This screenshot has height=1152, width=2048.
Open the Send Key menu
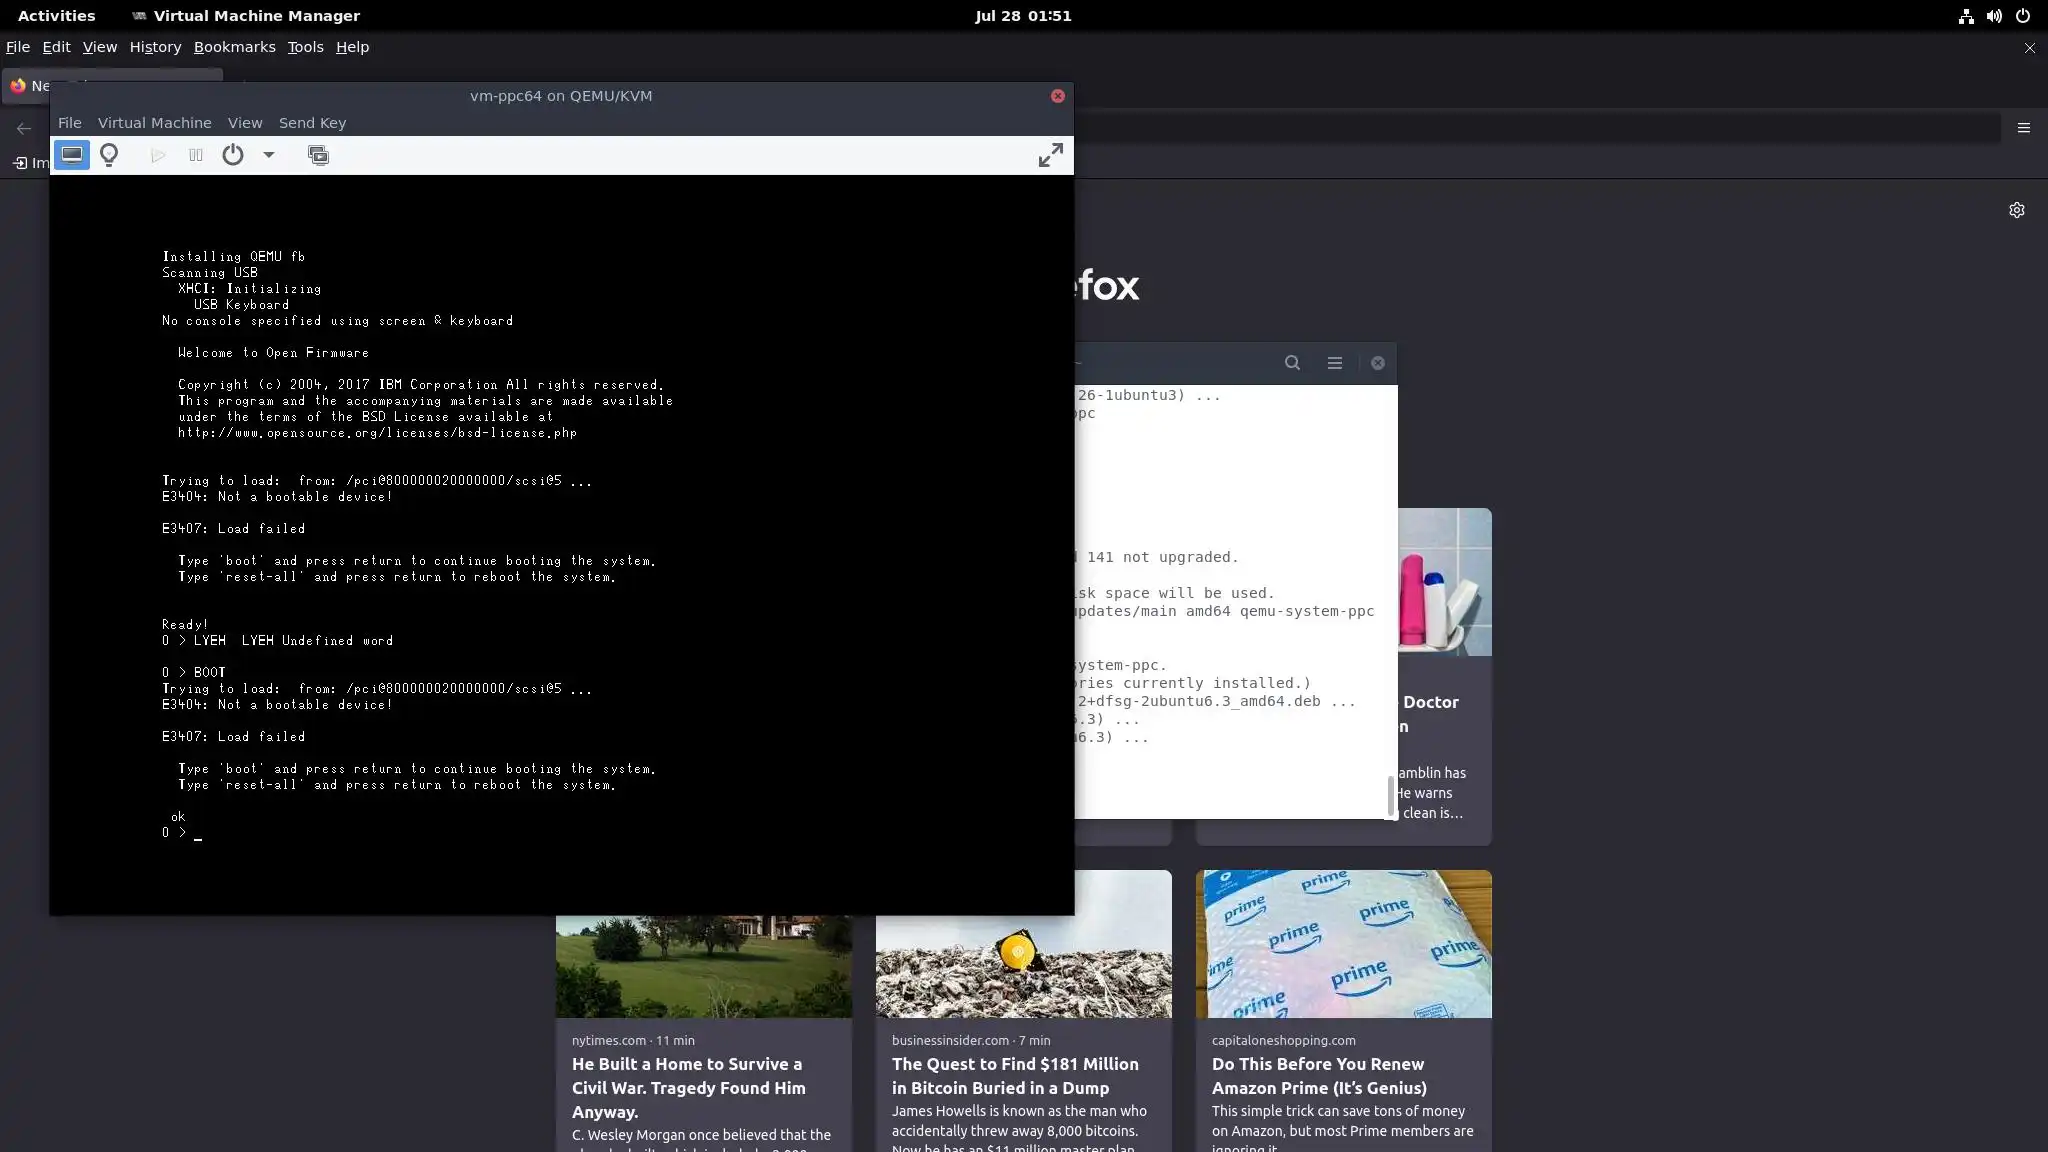click(x=312, y=123)
